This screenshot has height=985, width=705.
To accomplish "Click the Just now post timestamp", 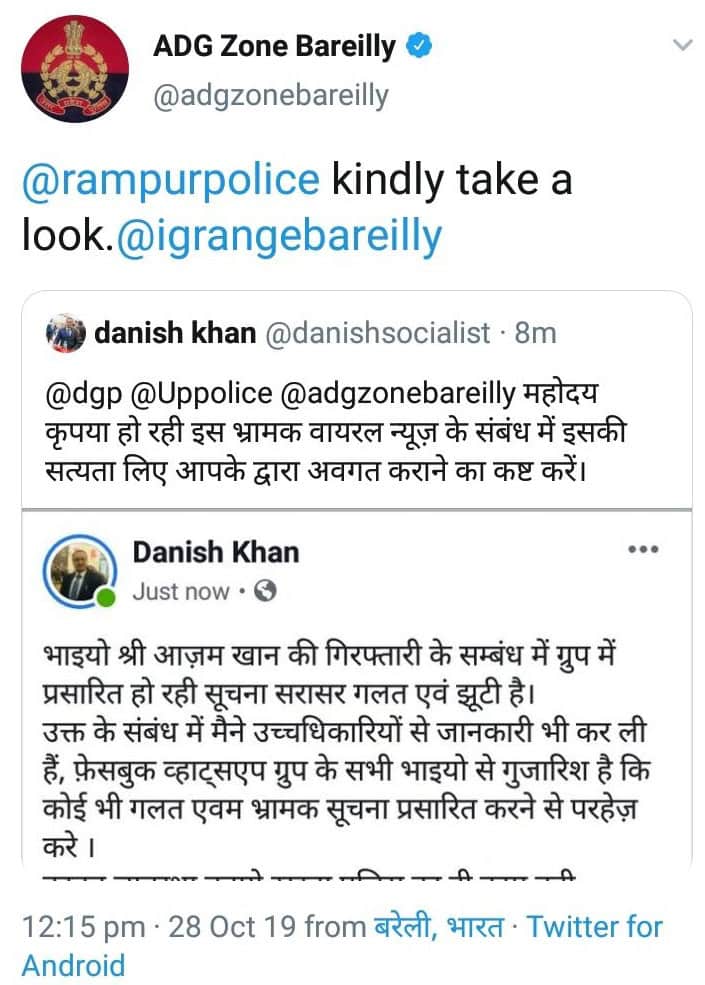I will pos(180,591).
